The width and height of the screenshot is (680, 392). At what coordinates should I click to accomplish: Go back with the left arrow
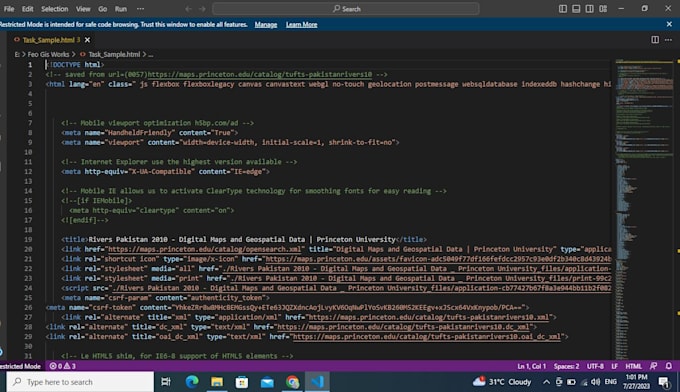188,9
